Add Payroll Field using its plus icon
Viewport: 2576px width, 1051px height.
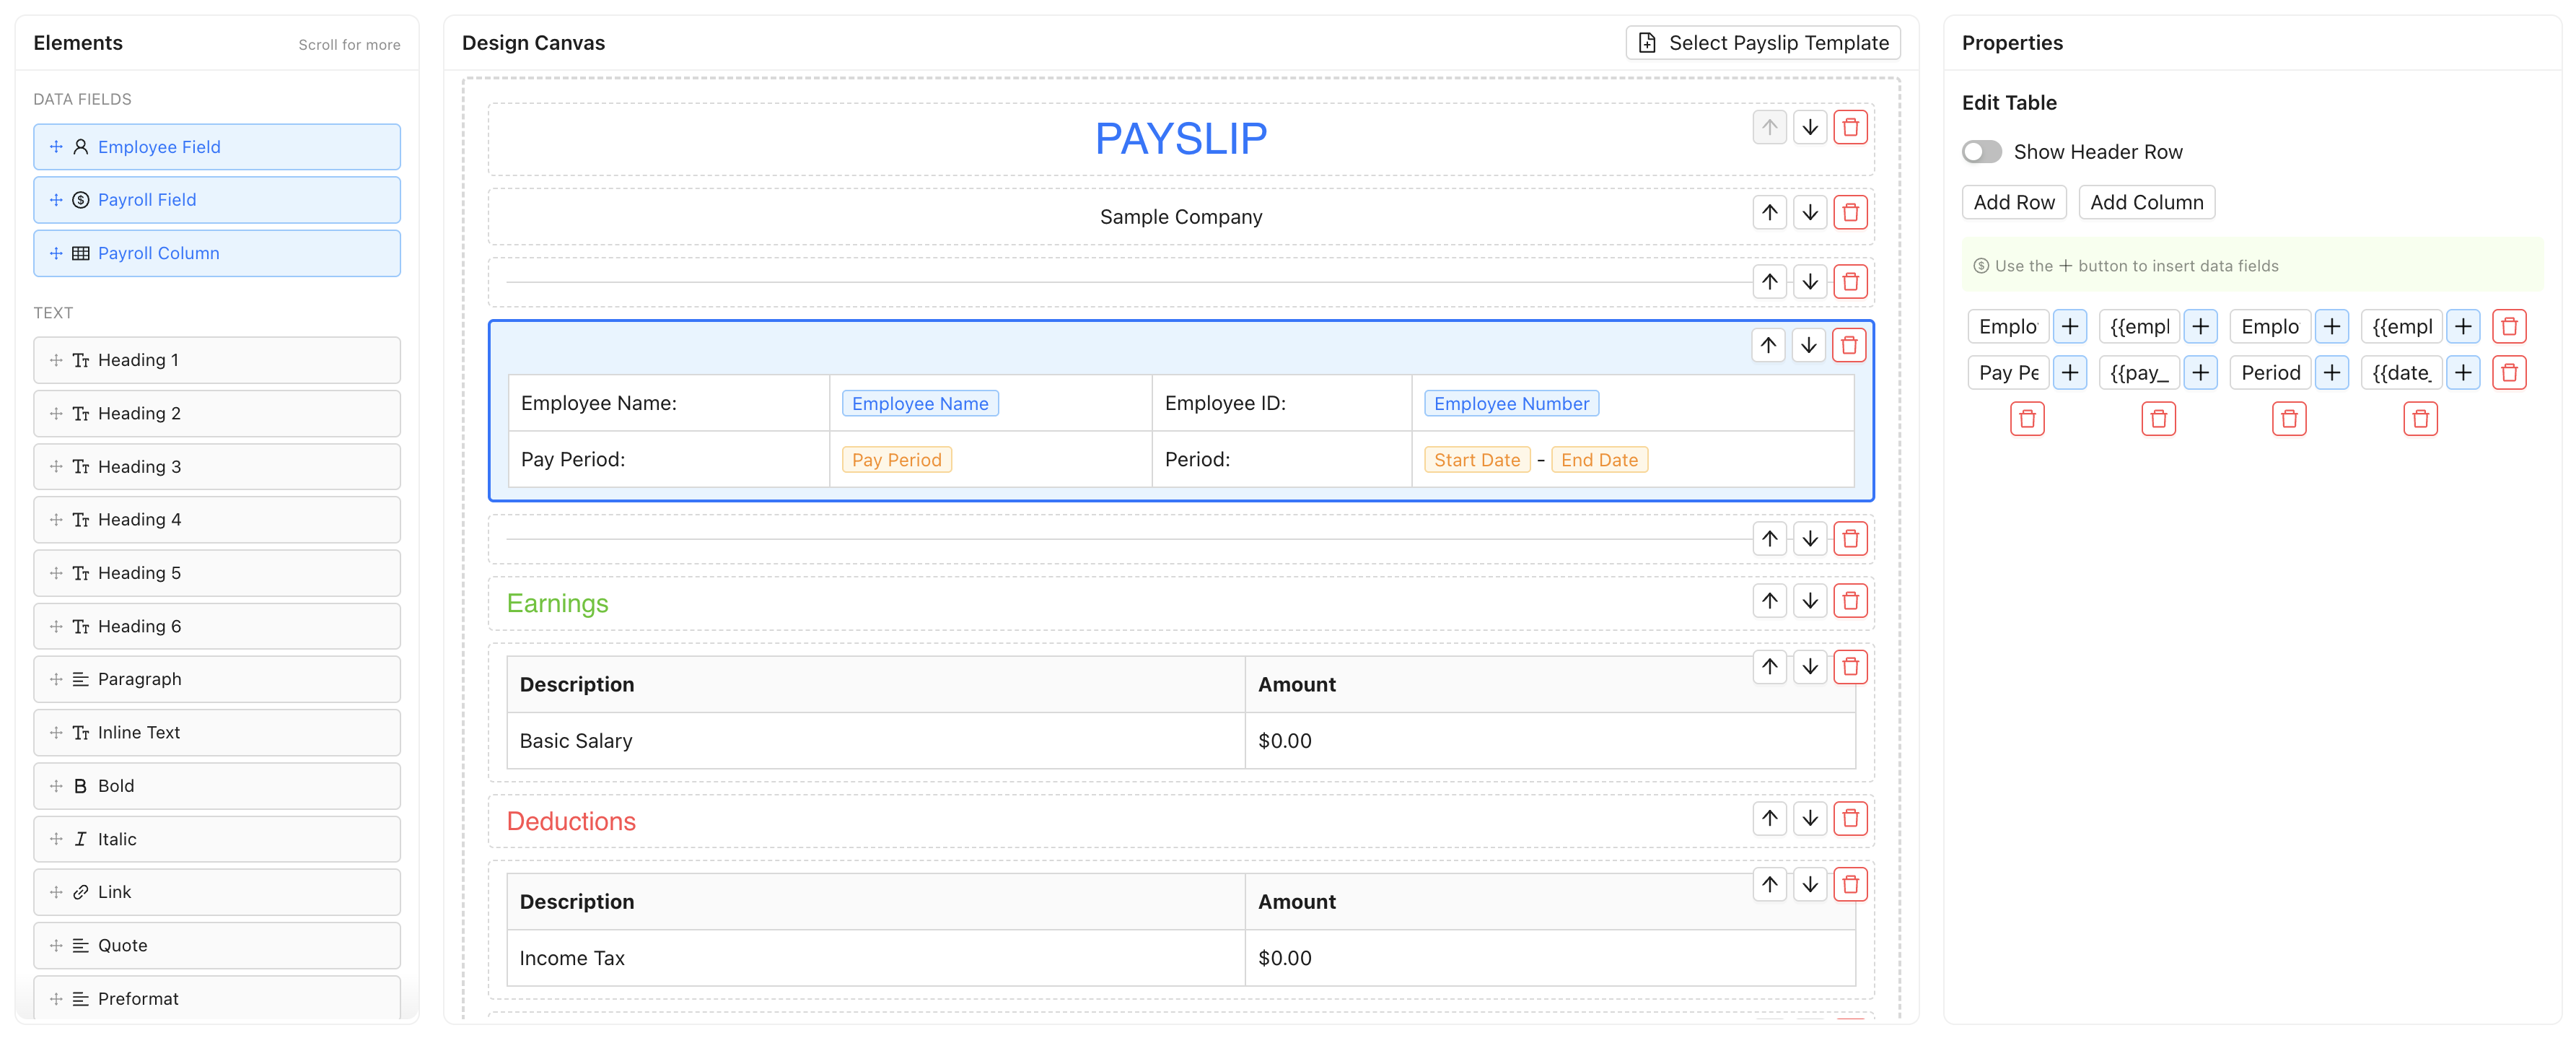[56, 199]
